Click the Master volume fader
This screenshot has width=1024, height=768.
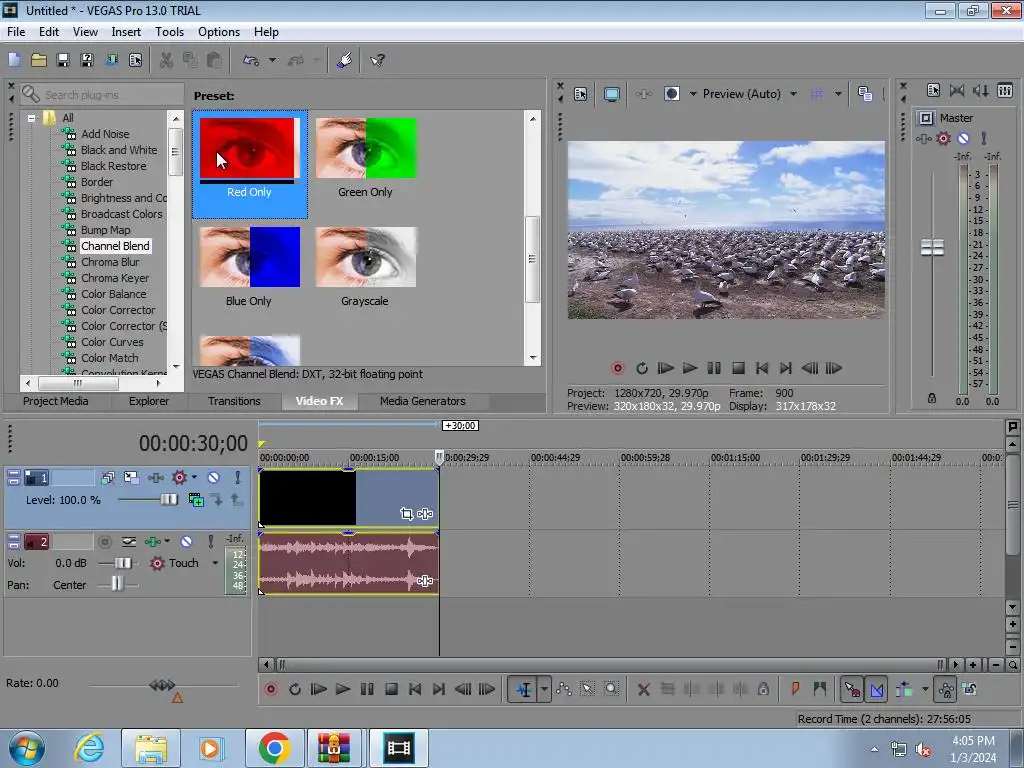(x=932, y=248)
